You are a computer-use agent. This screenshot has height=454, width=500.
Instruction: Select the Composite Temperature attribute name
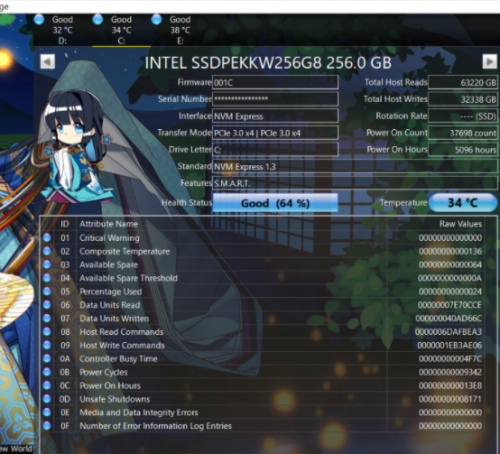[125, 251]
